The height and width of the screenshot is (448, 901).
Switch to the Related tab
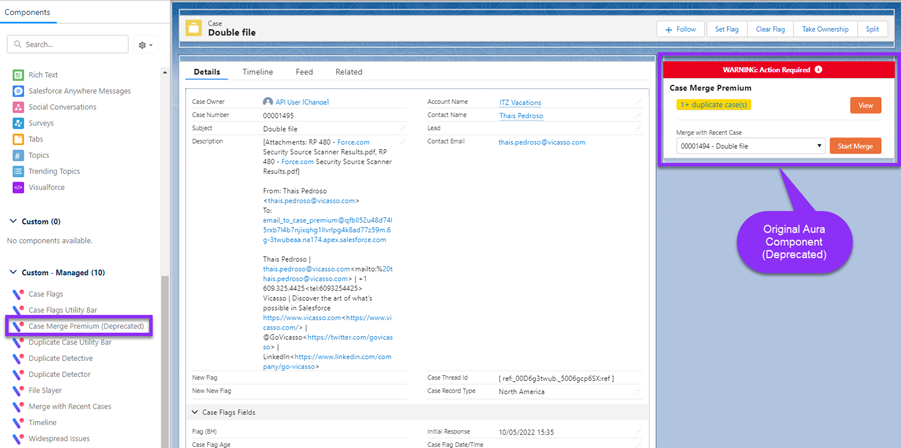click(x=349, y=72)
